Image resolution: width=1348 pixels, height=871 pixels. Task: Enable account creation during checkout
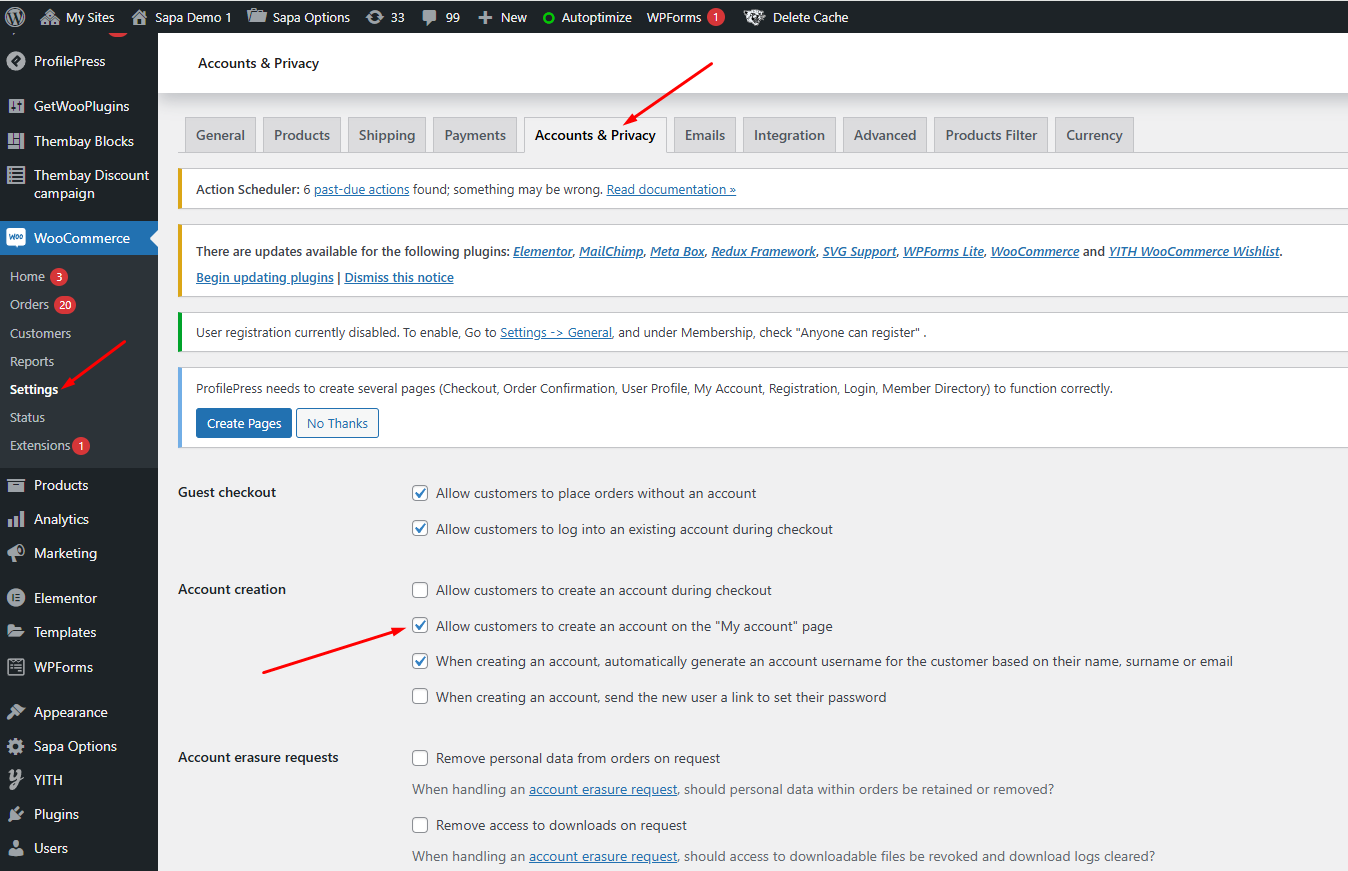420,590
